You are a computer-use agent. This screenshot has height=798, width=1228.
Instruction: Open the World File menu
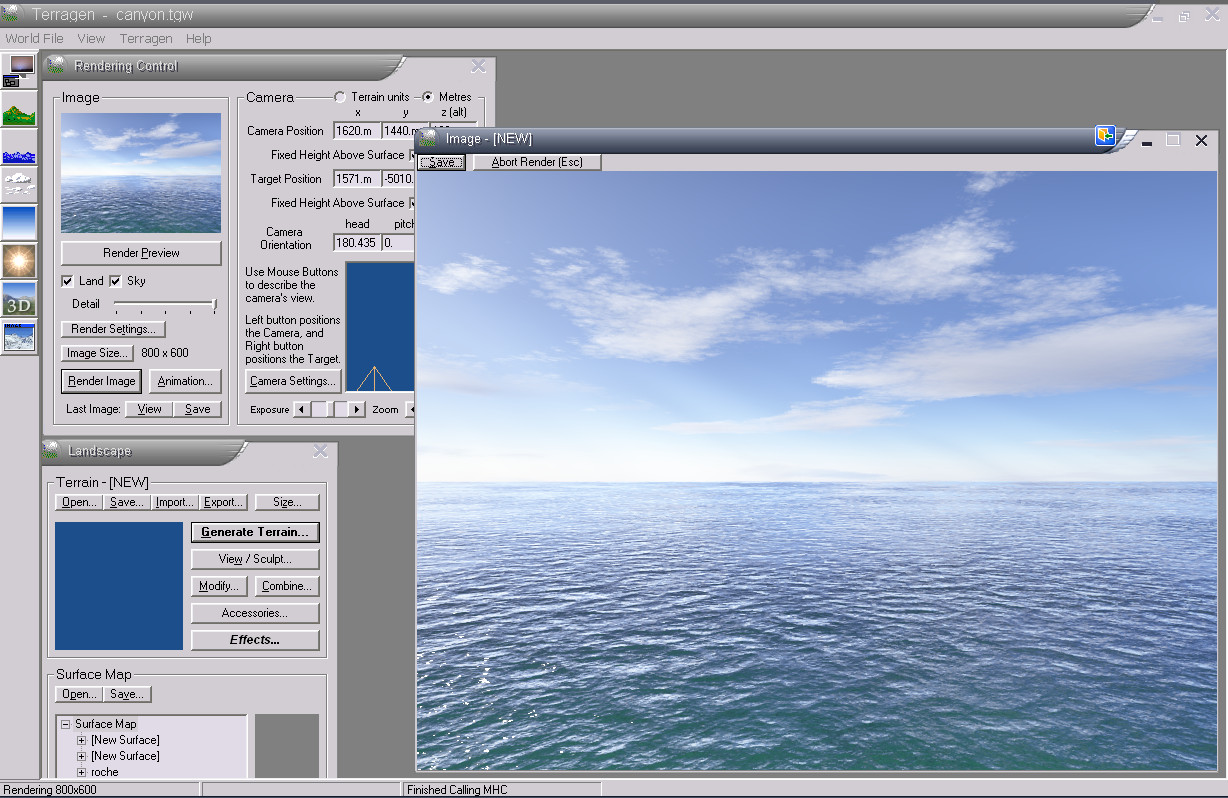(x=34, y=38)
